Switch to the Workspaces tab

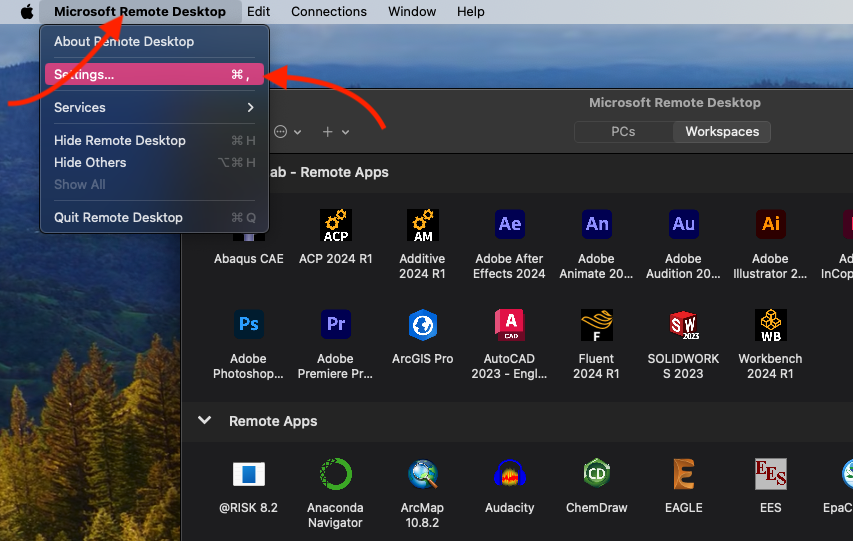coord(722,132)
